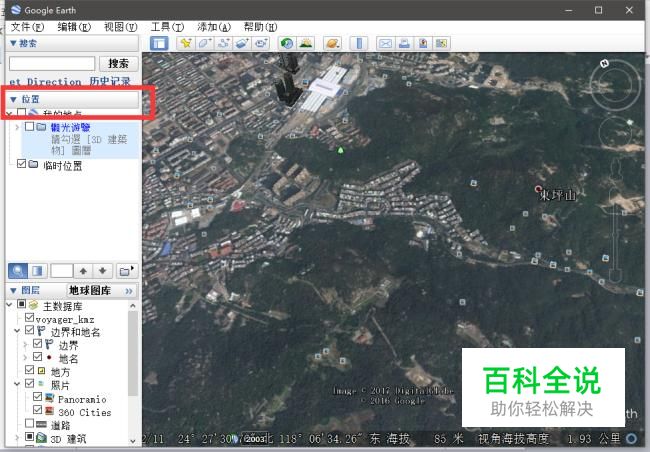Click the small text box in Places toolbar

(x=62, y=271)
